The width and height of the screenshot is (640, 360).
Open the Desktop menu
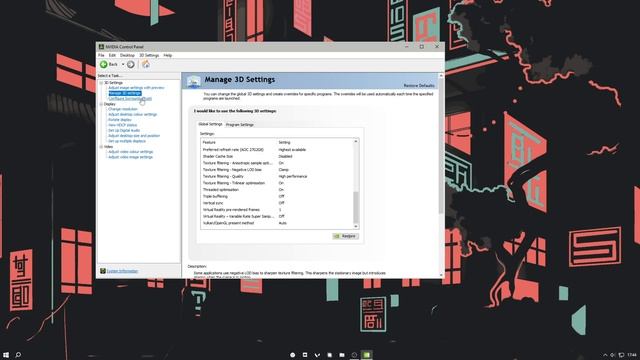pyautogui.click(x=127, y=55)
